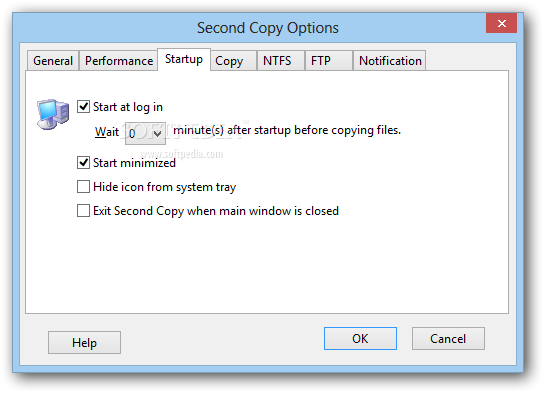Viewport: 544px width, 393px height.
Task: Click the Cancel button
Action: pyautogui.click(x=448, y=338)
